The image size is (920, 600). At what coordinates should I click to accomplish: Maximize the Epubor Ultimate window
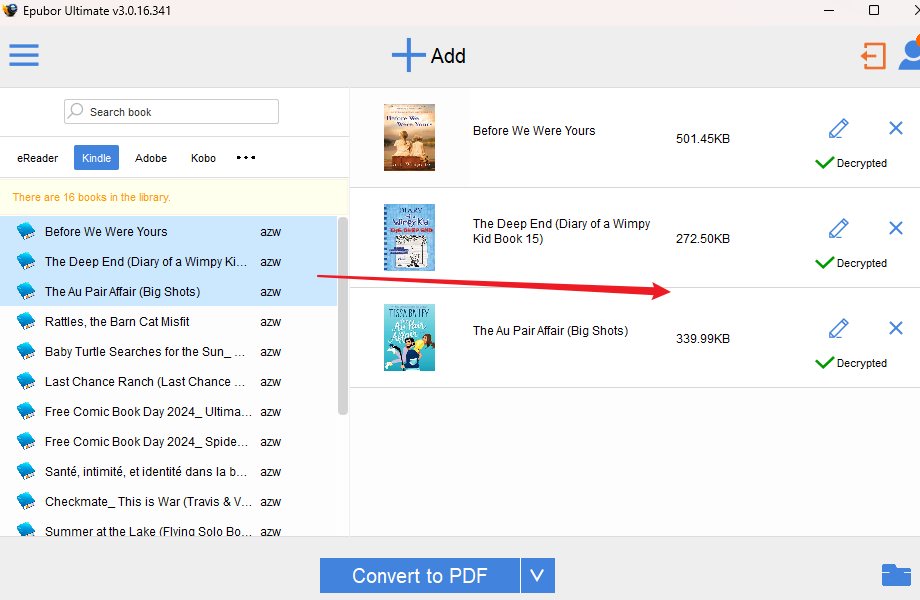click(x=874, y=10)
